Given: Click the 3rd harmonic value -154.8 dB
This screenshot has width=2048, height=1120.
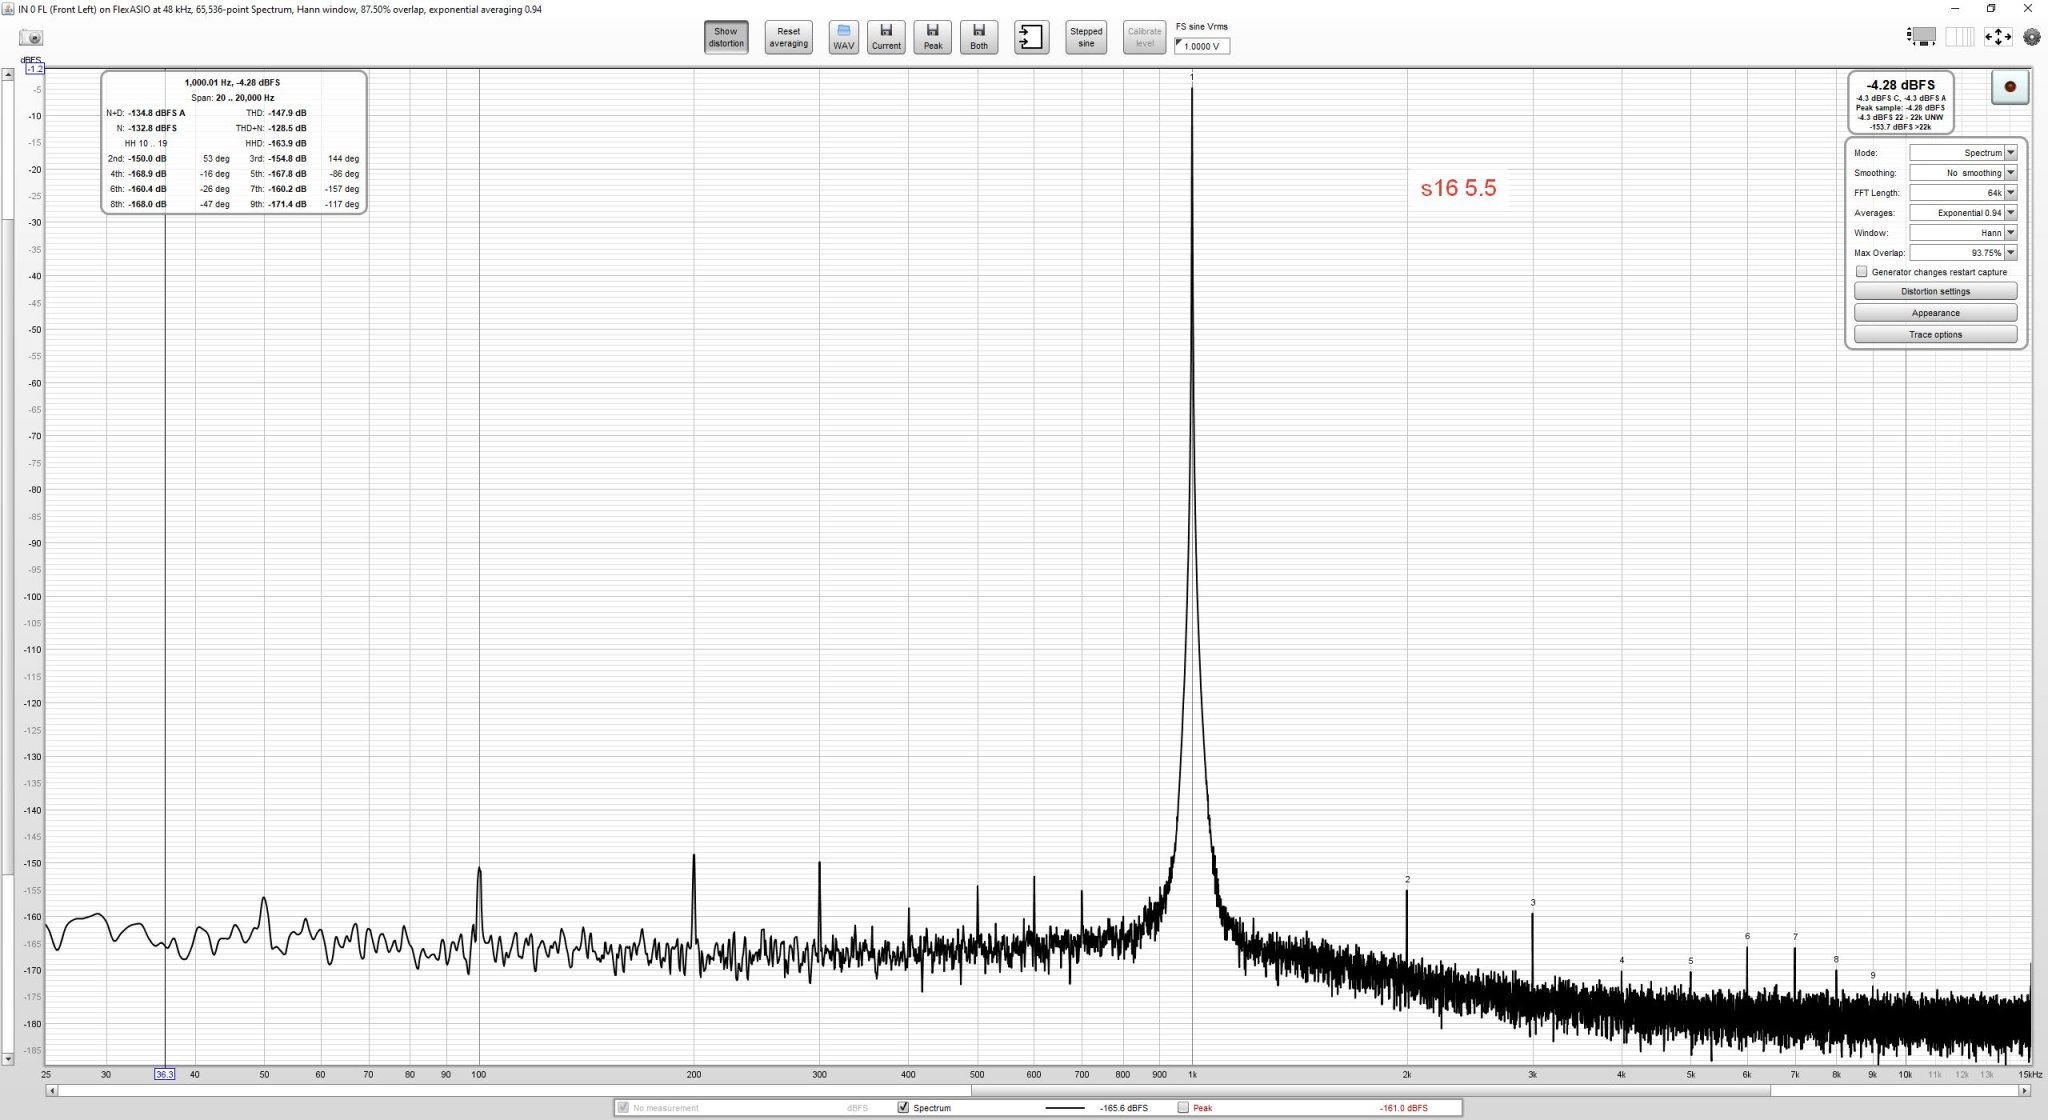Looking at the screenshot, I should tap(287, 159).
